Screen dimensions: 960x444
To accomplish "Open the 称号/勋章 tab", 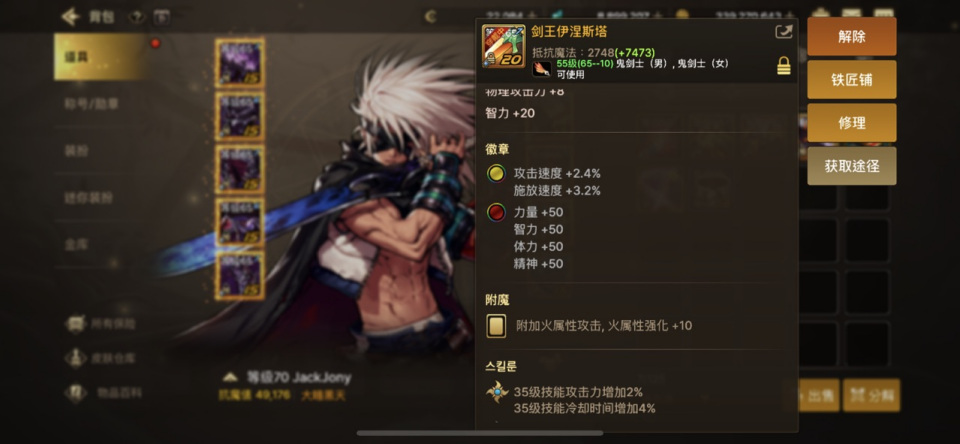I will point(92,104).
